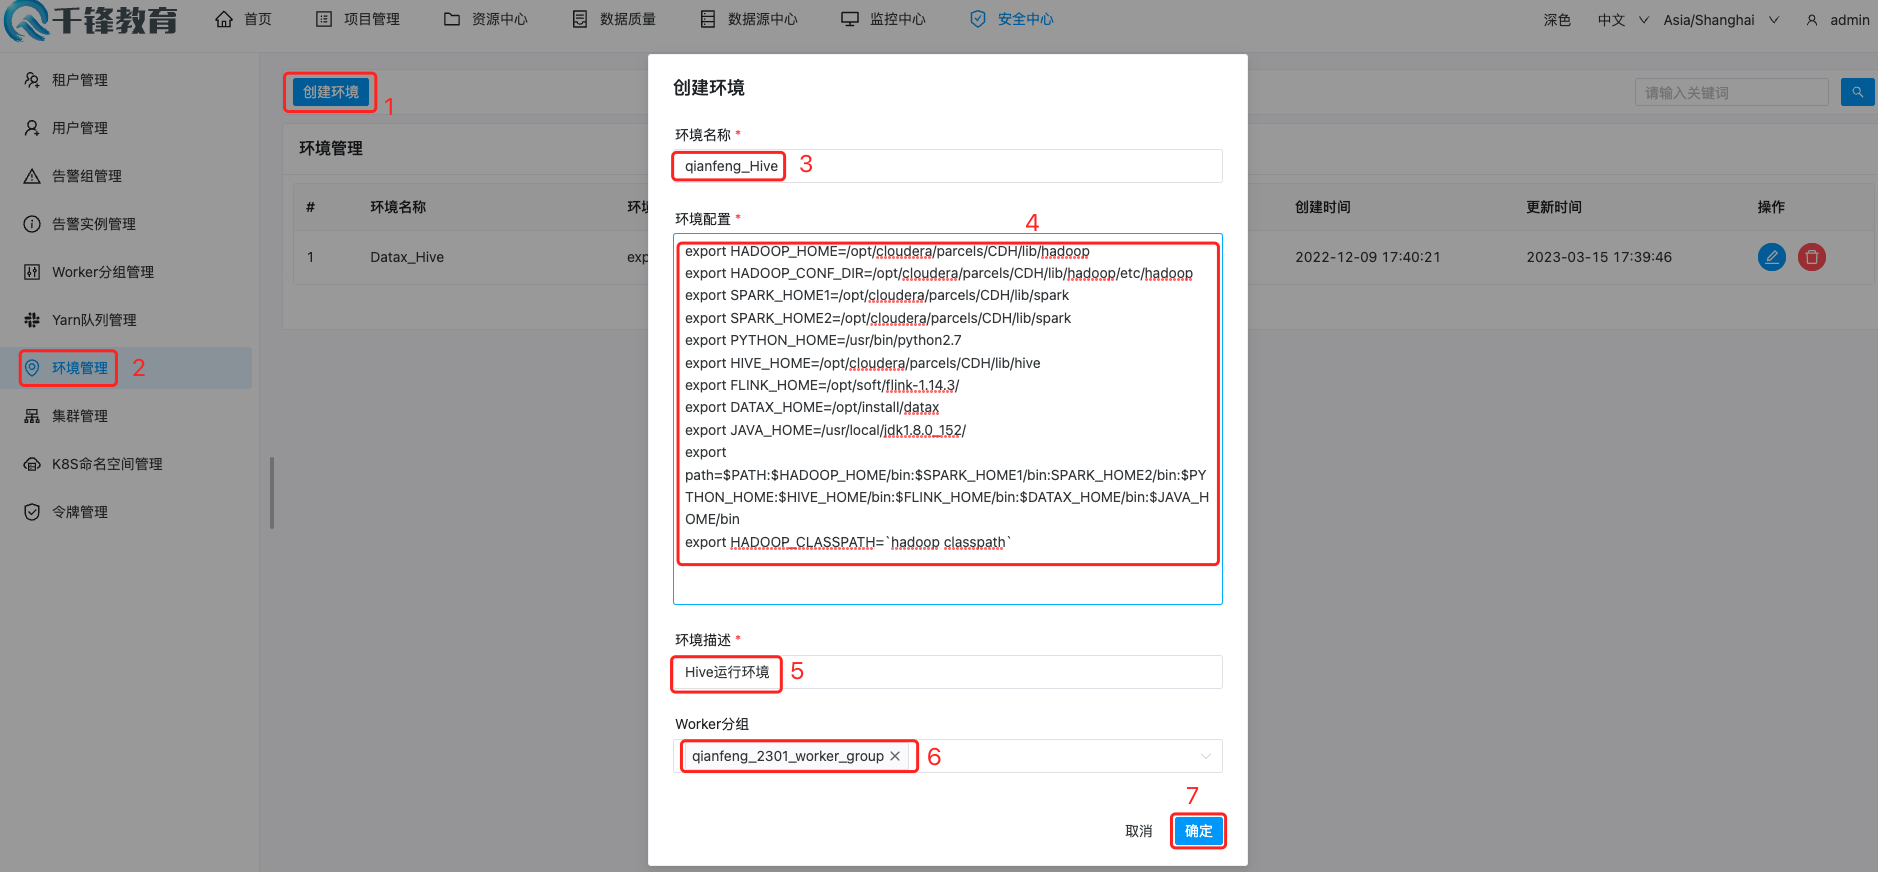
Task: Click the Yarn队列管理 icon
Action: click(x=32, y=320)
